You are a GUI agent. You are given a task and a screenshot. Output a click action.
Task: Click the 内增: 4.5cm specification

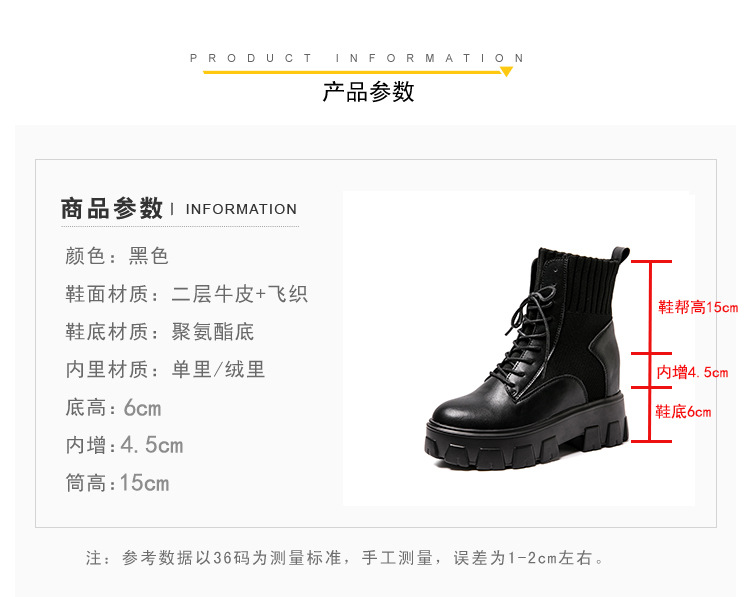124,445
